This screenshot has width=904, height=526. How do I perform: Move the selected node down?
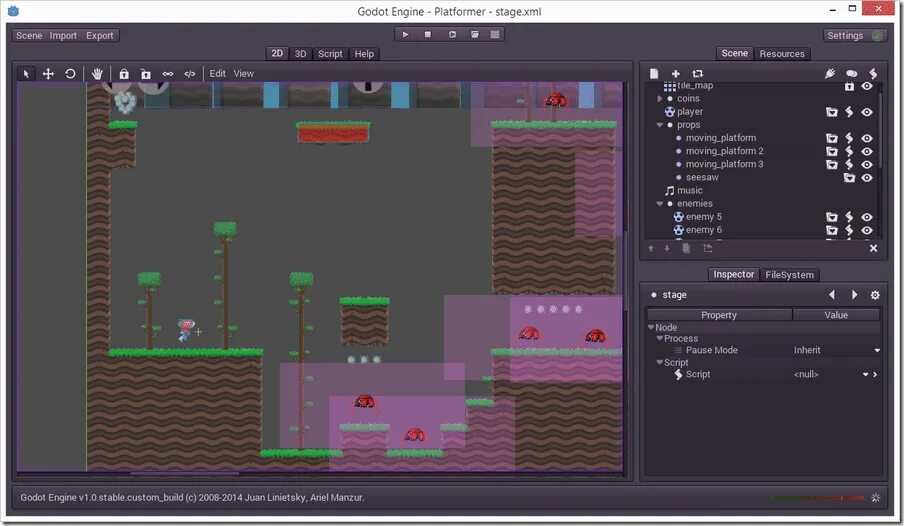point(667,249)
